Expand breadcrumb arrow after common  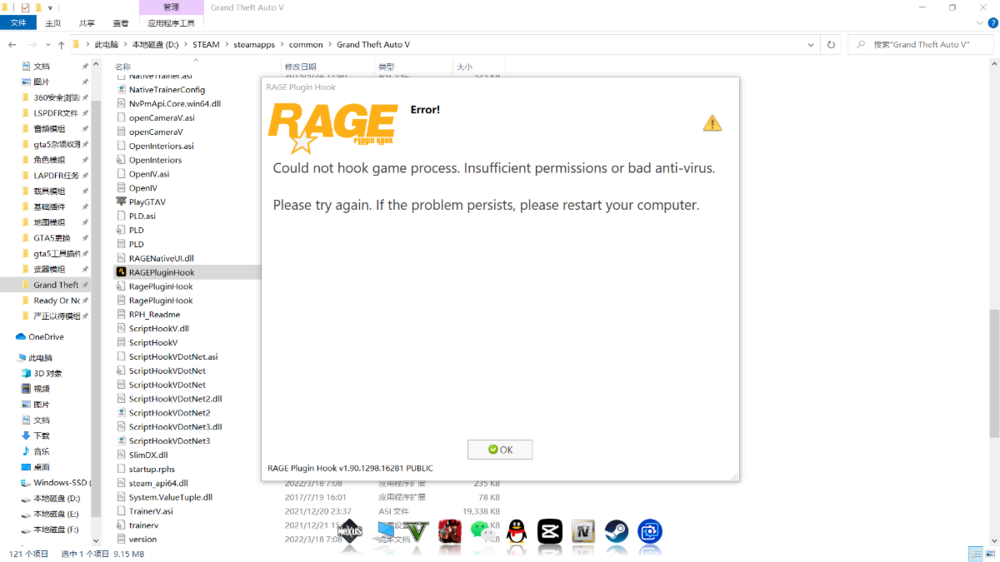[330, 45]
